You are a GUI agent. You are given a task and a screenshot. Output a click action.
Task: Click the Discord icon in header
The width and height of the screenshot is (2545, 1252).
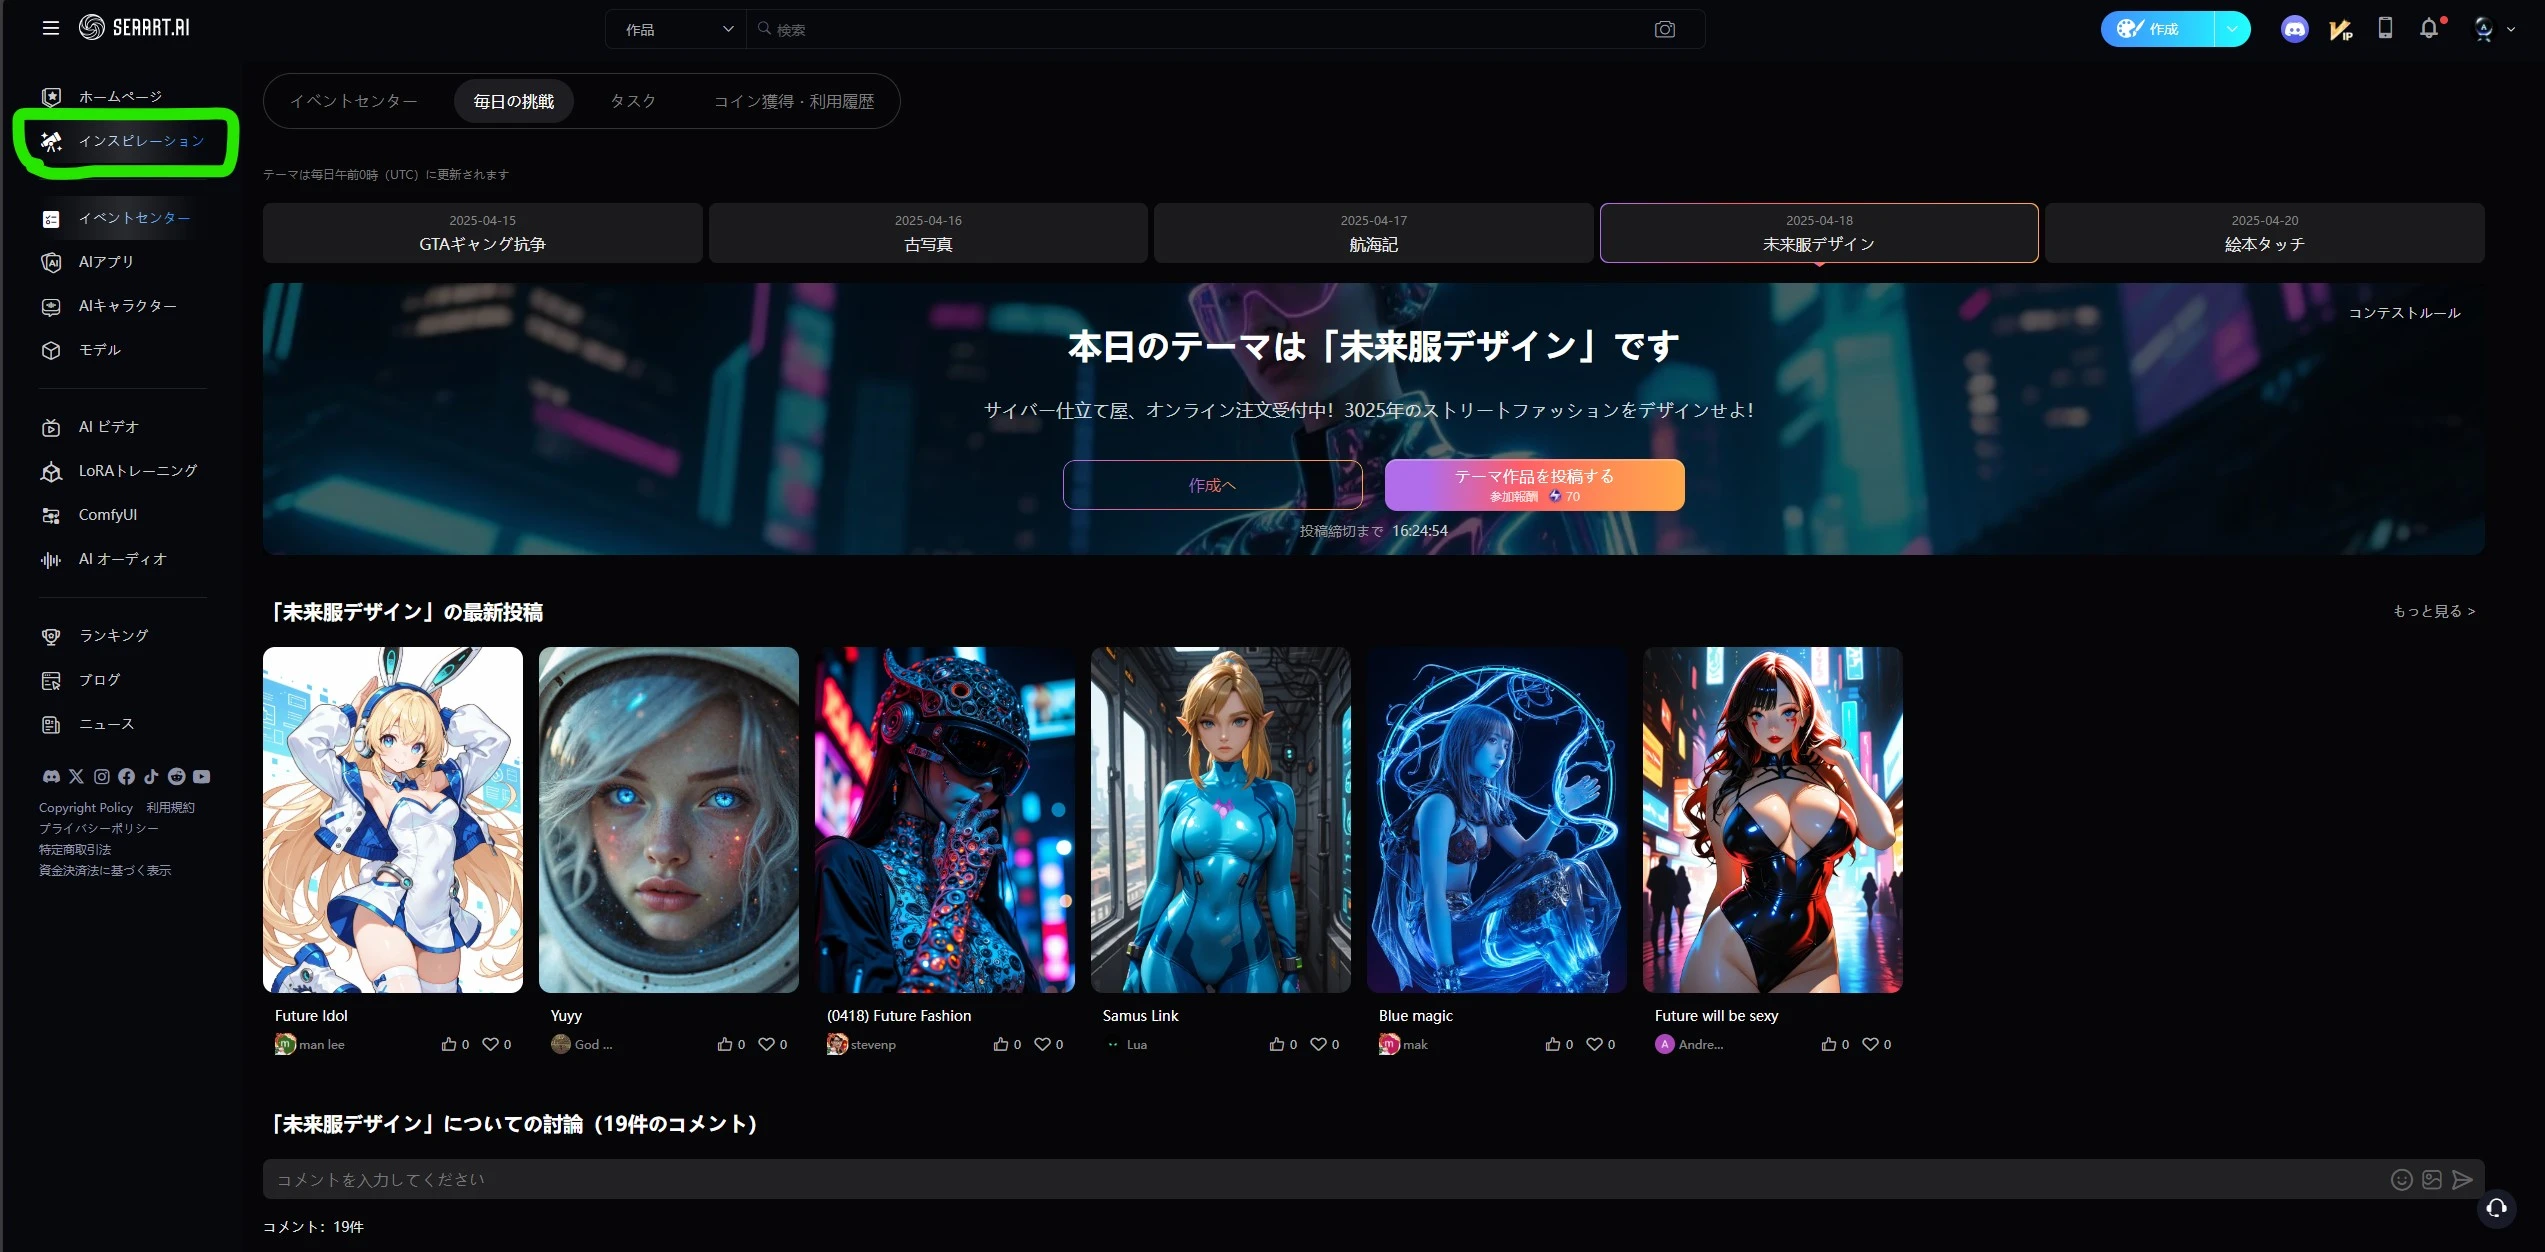(x=2294, y=29)
